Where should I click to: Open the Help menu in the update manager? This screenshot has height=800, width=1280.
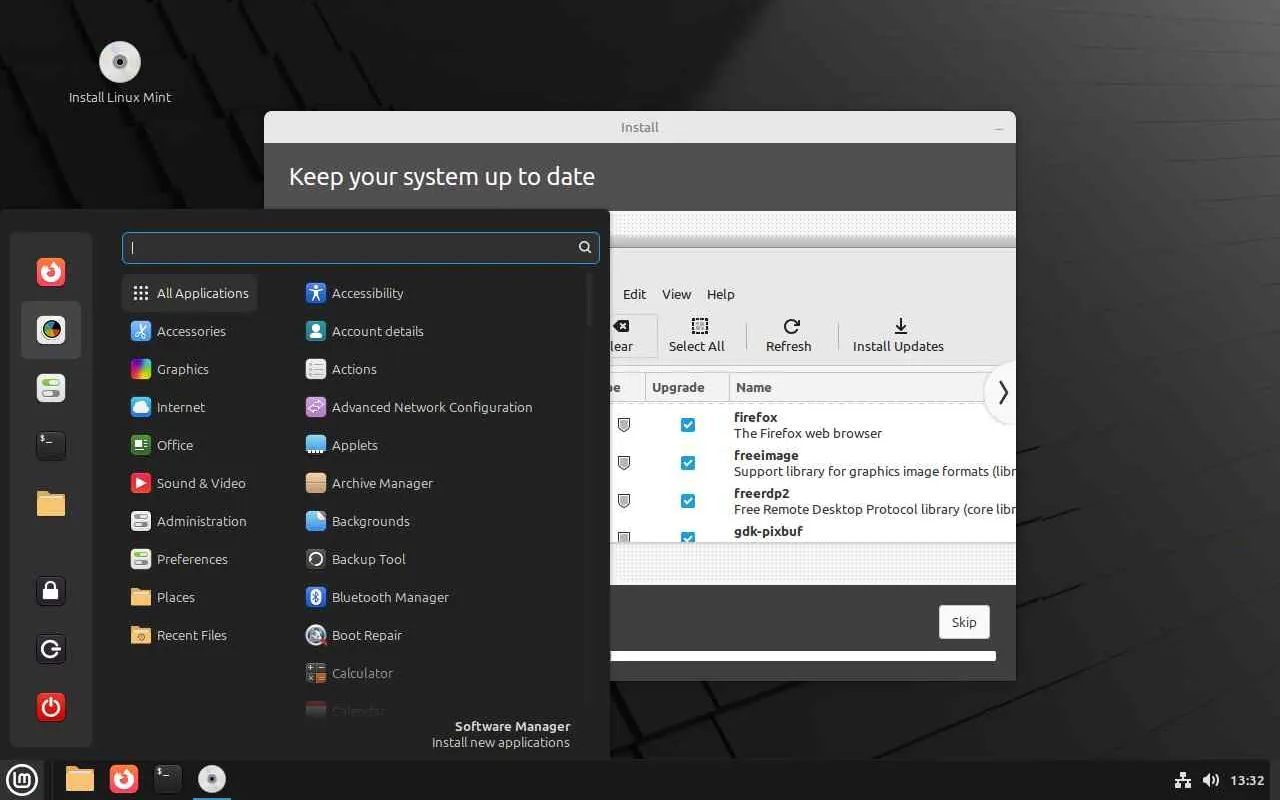(x=720, y=294)
